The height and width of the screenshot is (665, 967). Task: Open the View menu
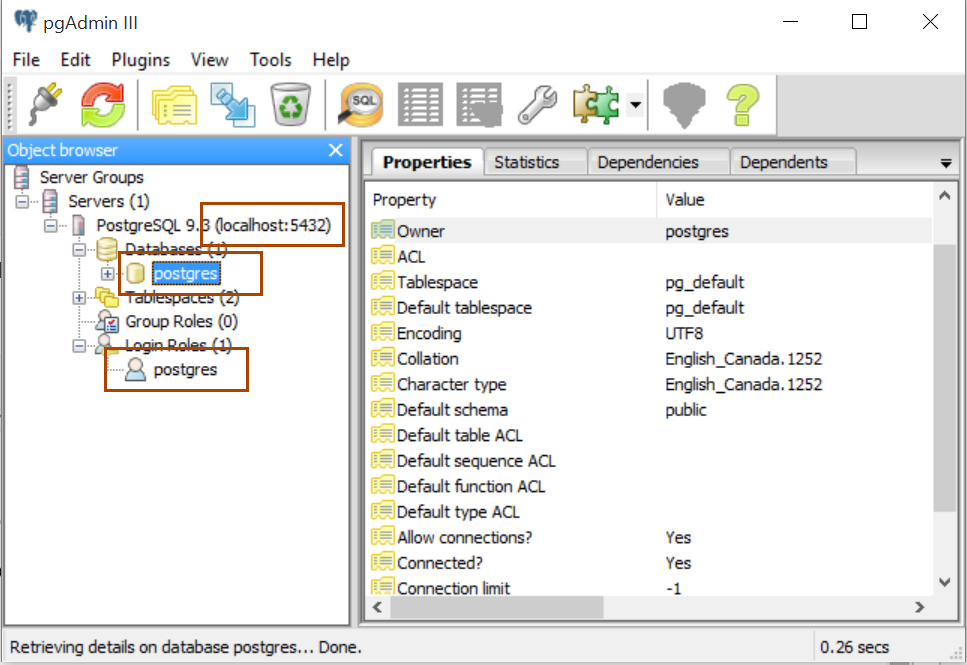click(210, 60)
